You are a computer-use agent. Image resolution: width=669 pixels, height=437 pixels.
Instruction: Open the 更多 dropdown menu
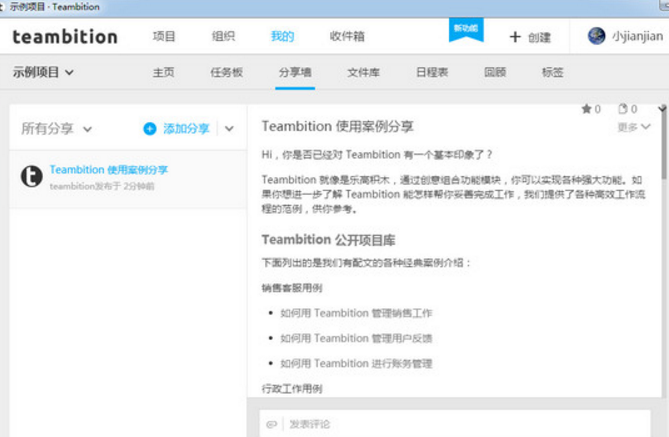click(x=634, y=127)
